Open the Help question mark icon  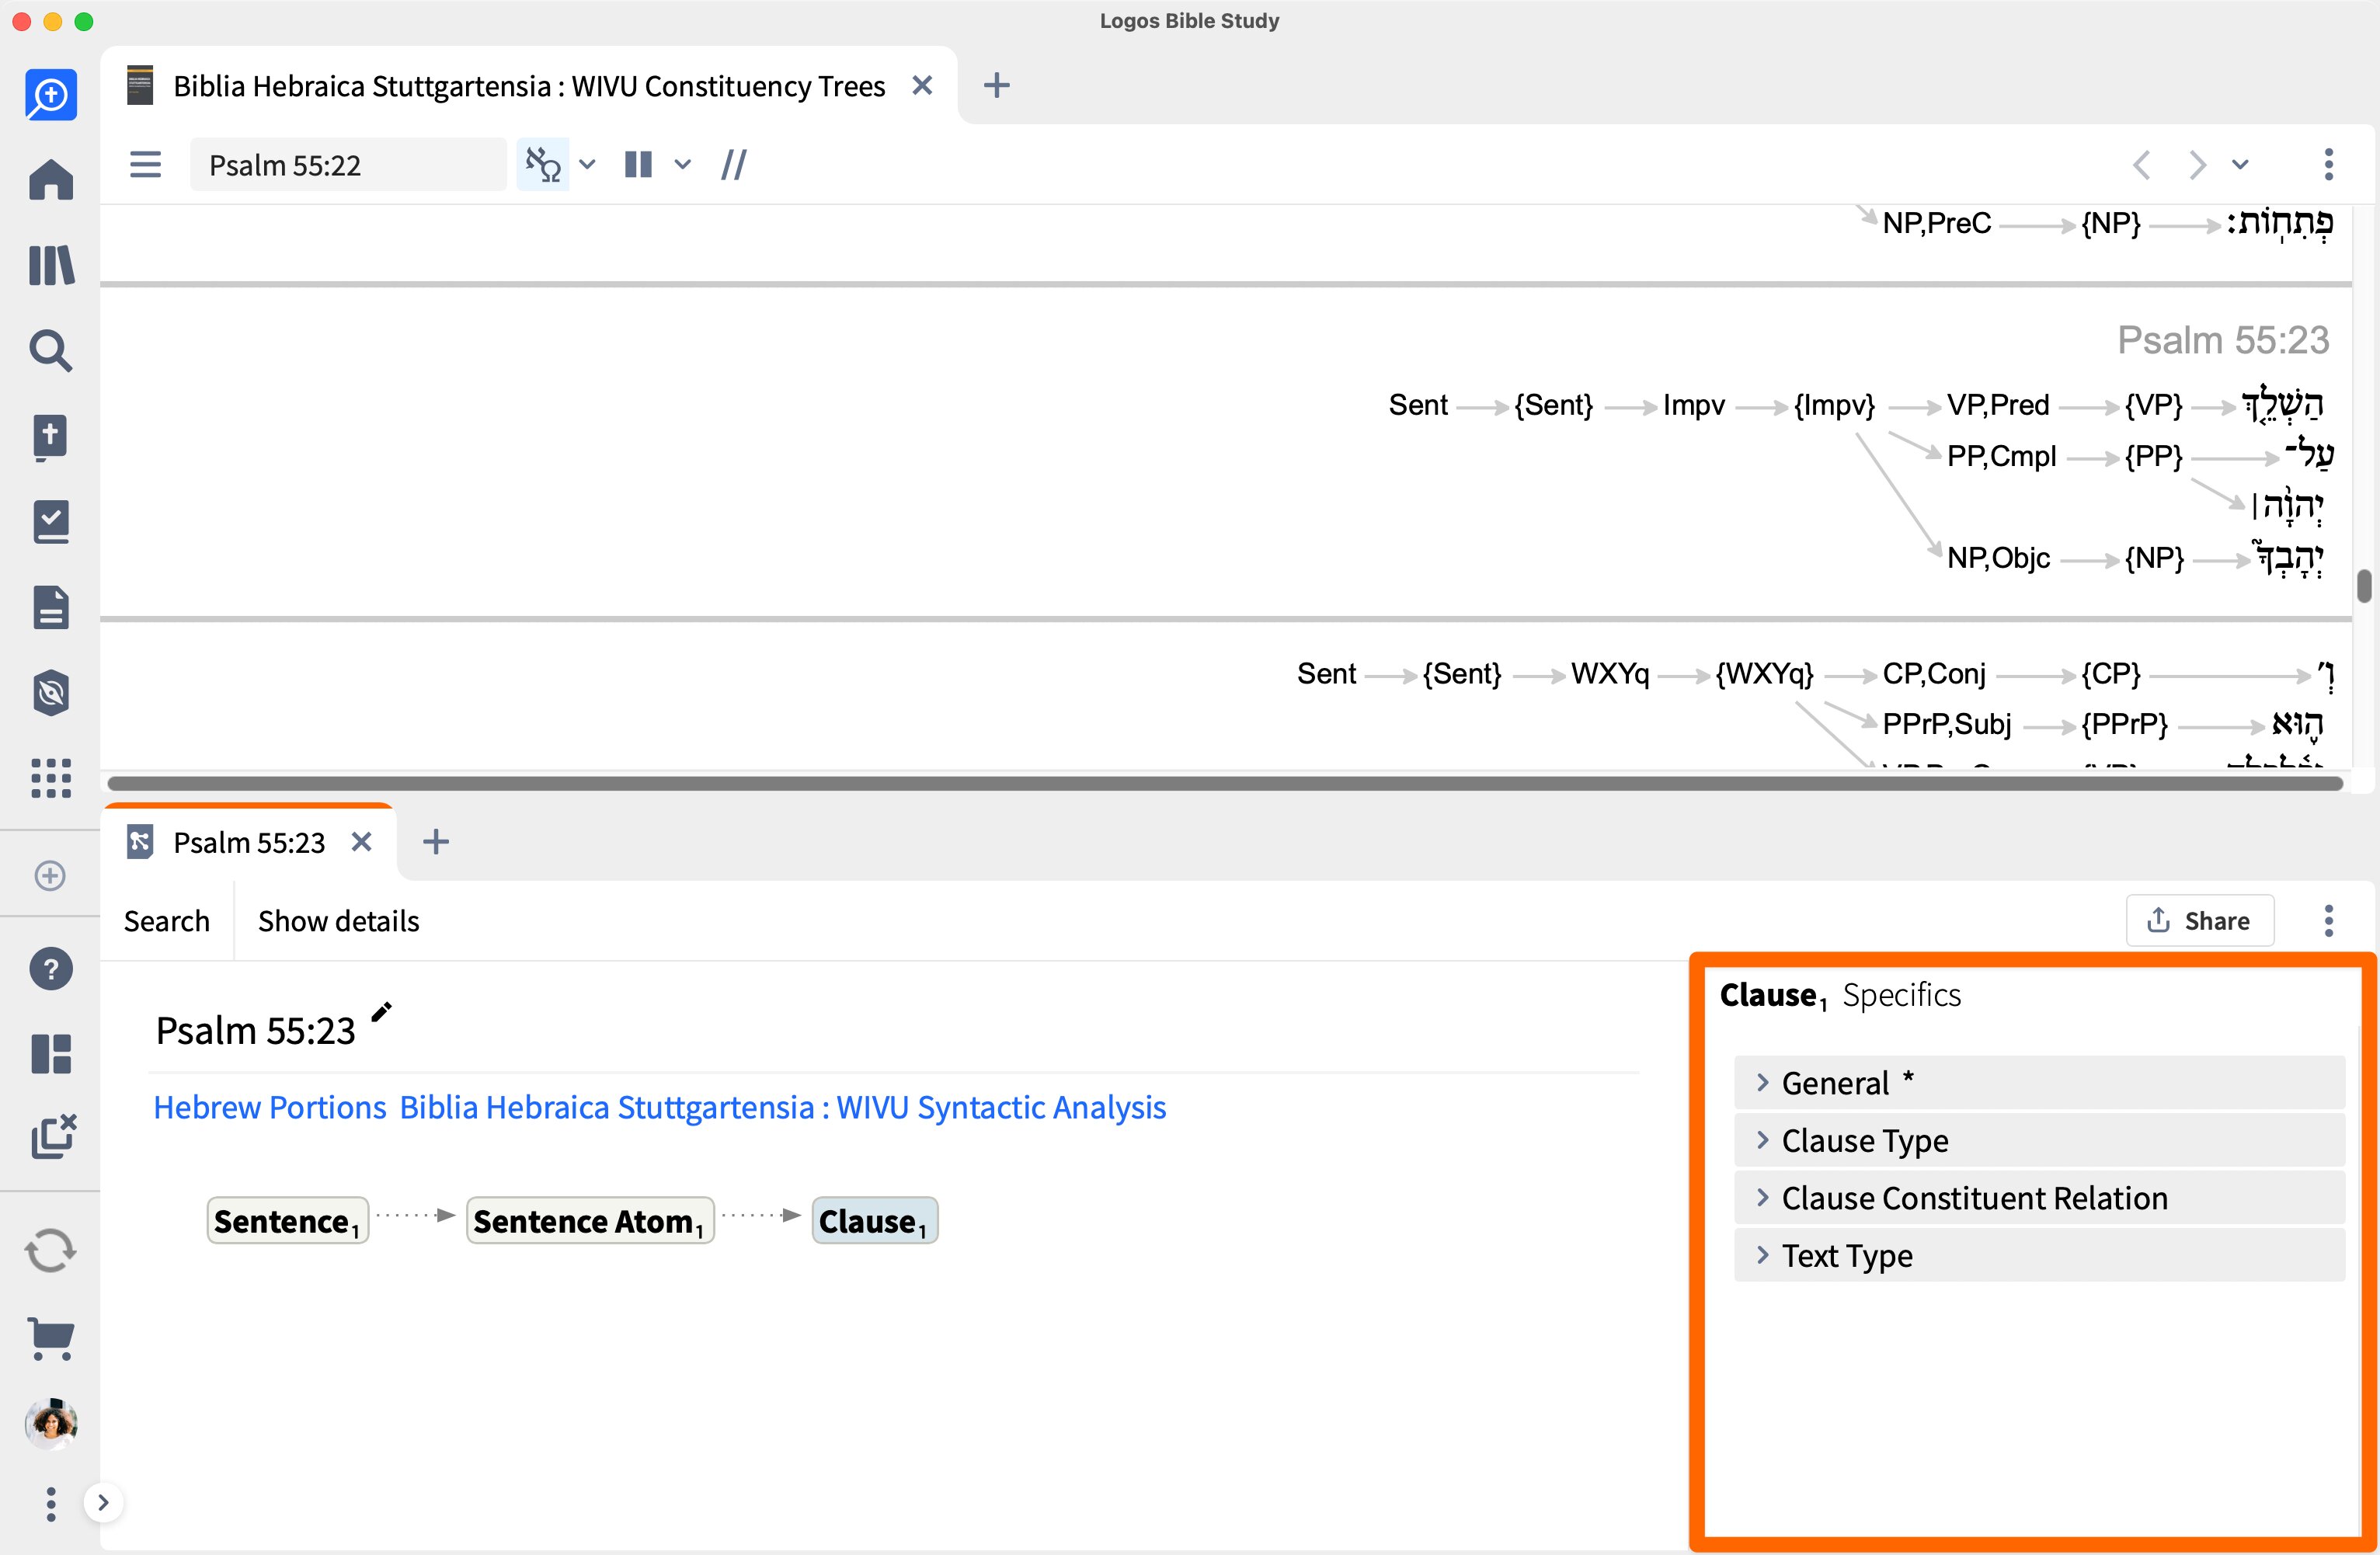point(51,969)
